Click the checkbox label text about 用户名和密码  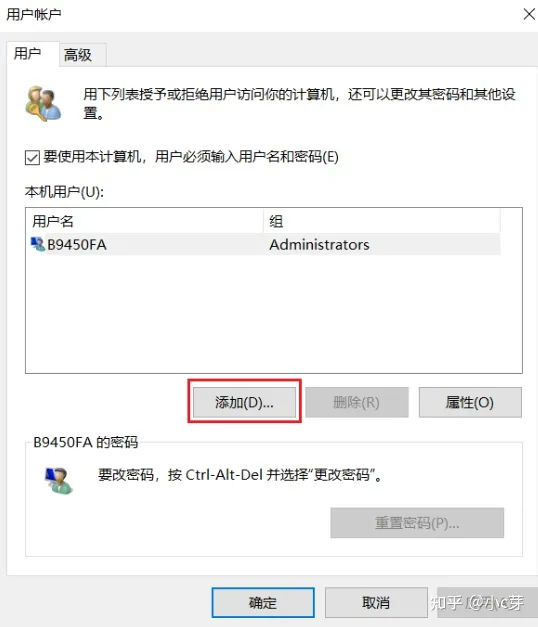191,157
